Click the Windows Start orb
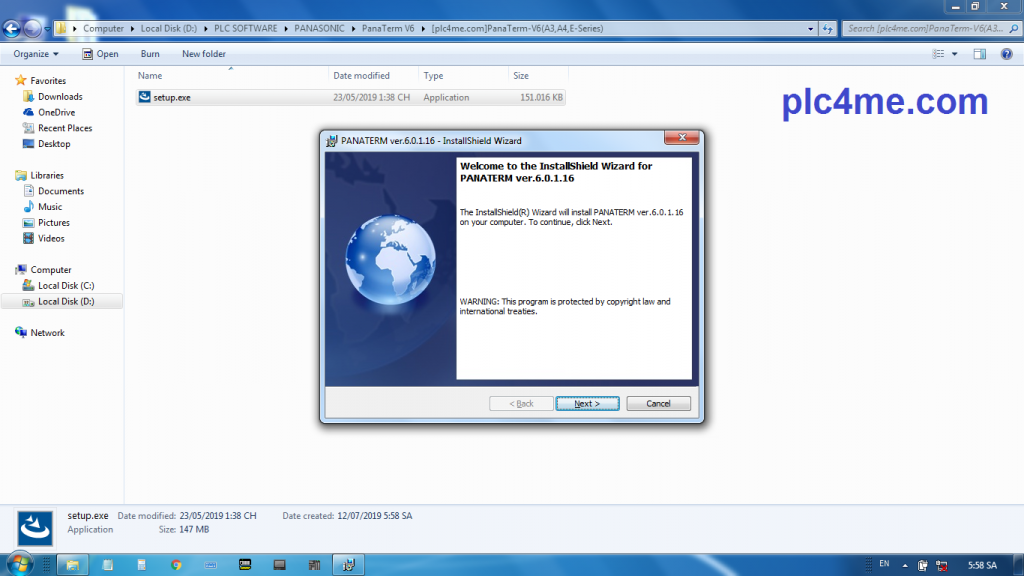The width and height of the screenshot is (1024, 576). [x=21, y=564]
